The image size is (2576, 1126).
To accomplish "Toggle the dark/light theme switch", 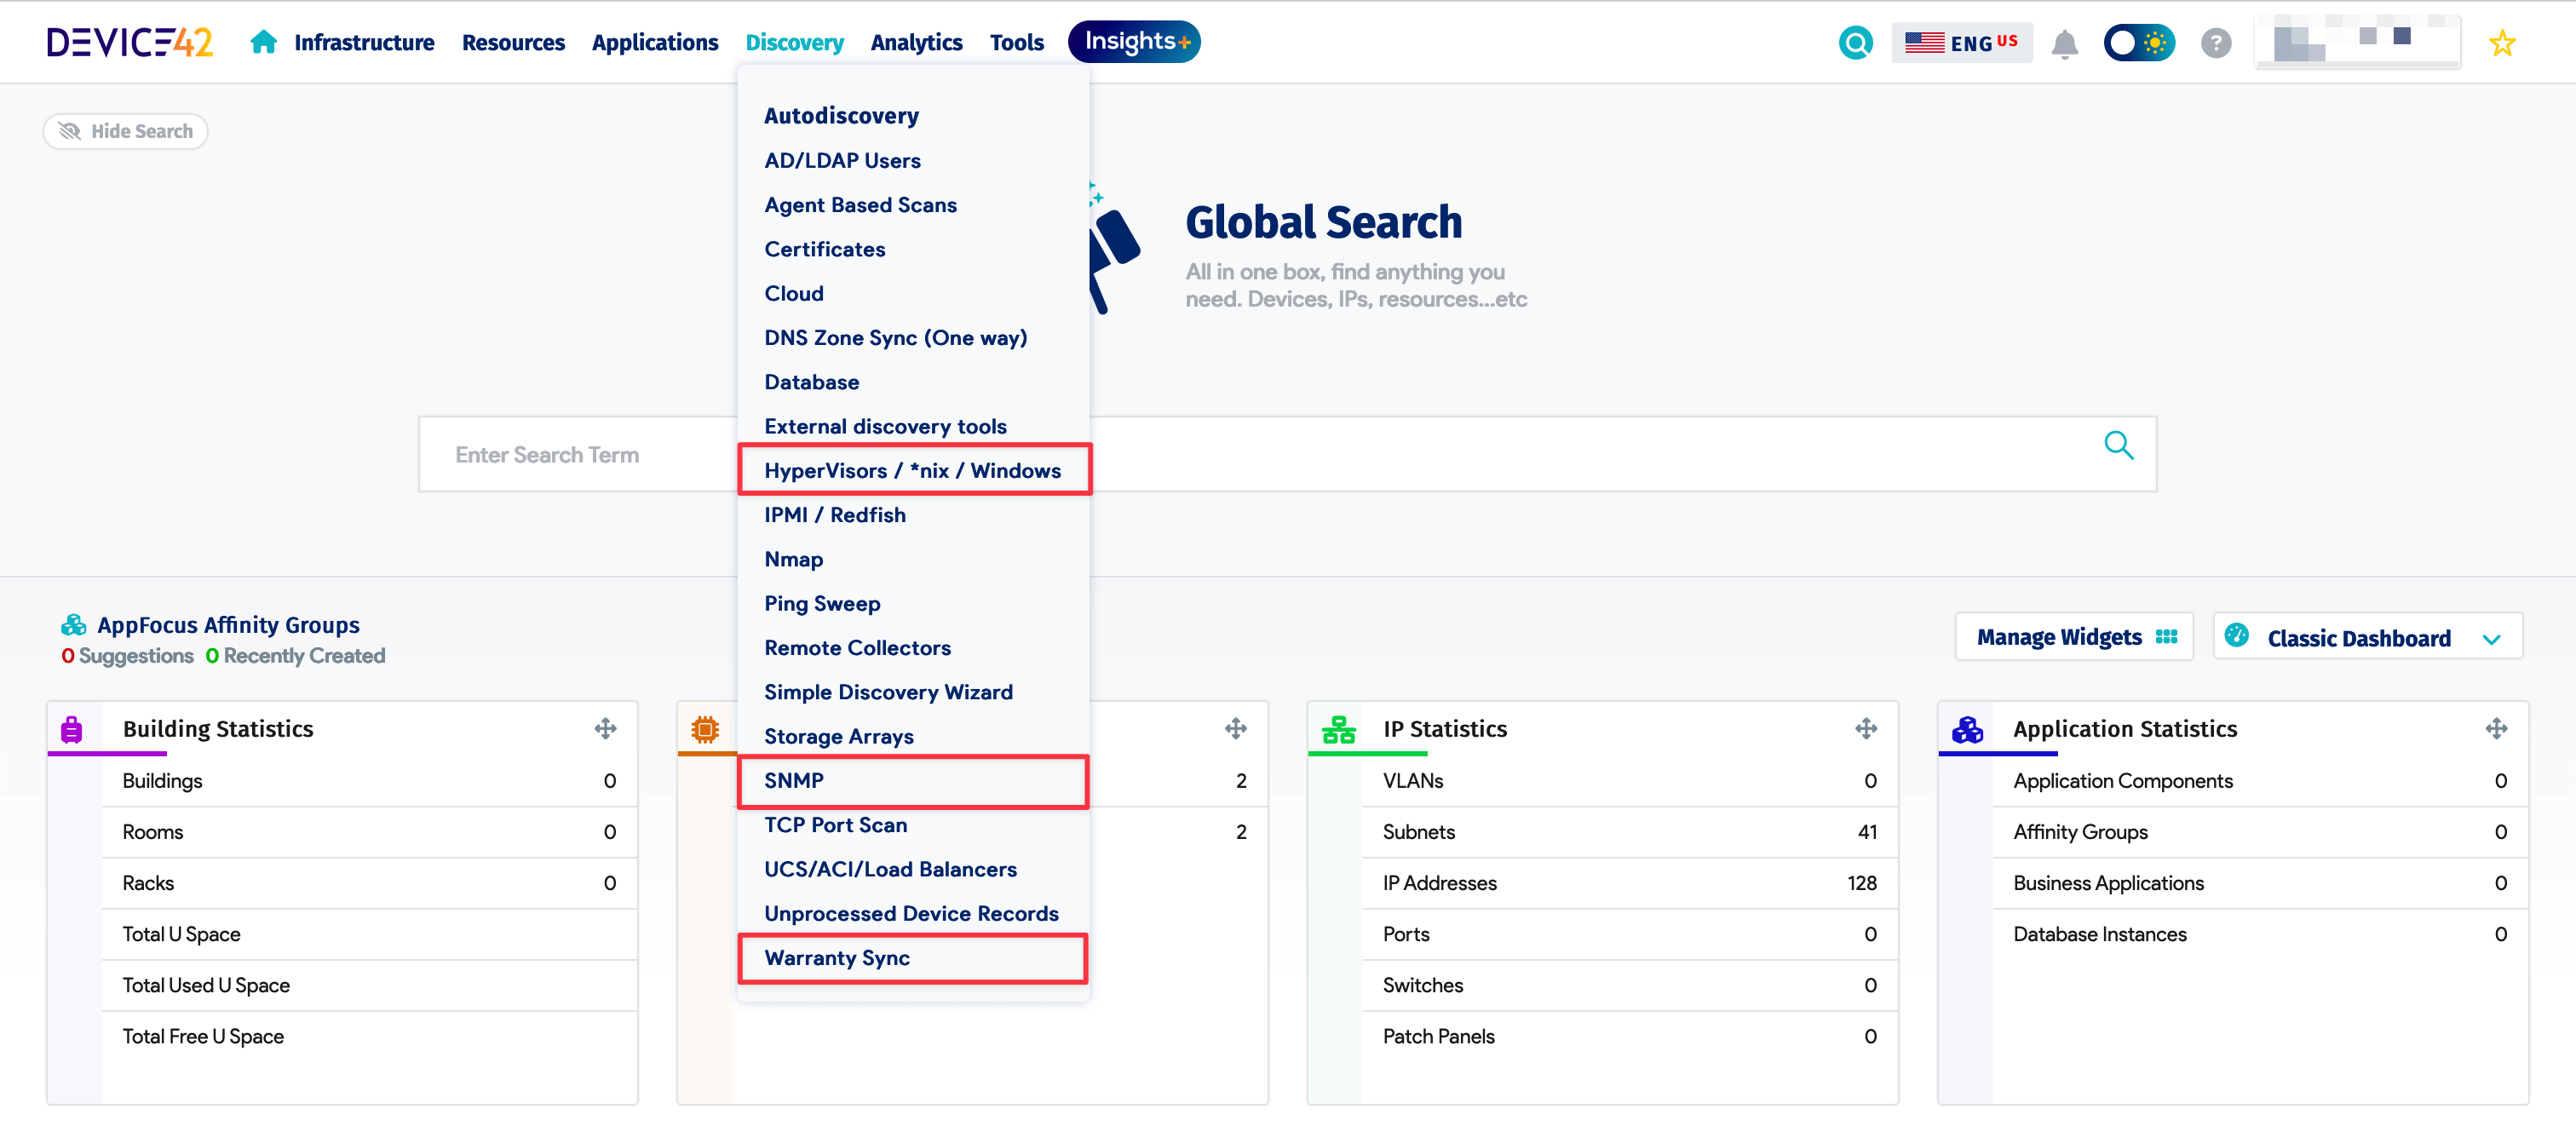I will (x=2139, y=43).
